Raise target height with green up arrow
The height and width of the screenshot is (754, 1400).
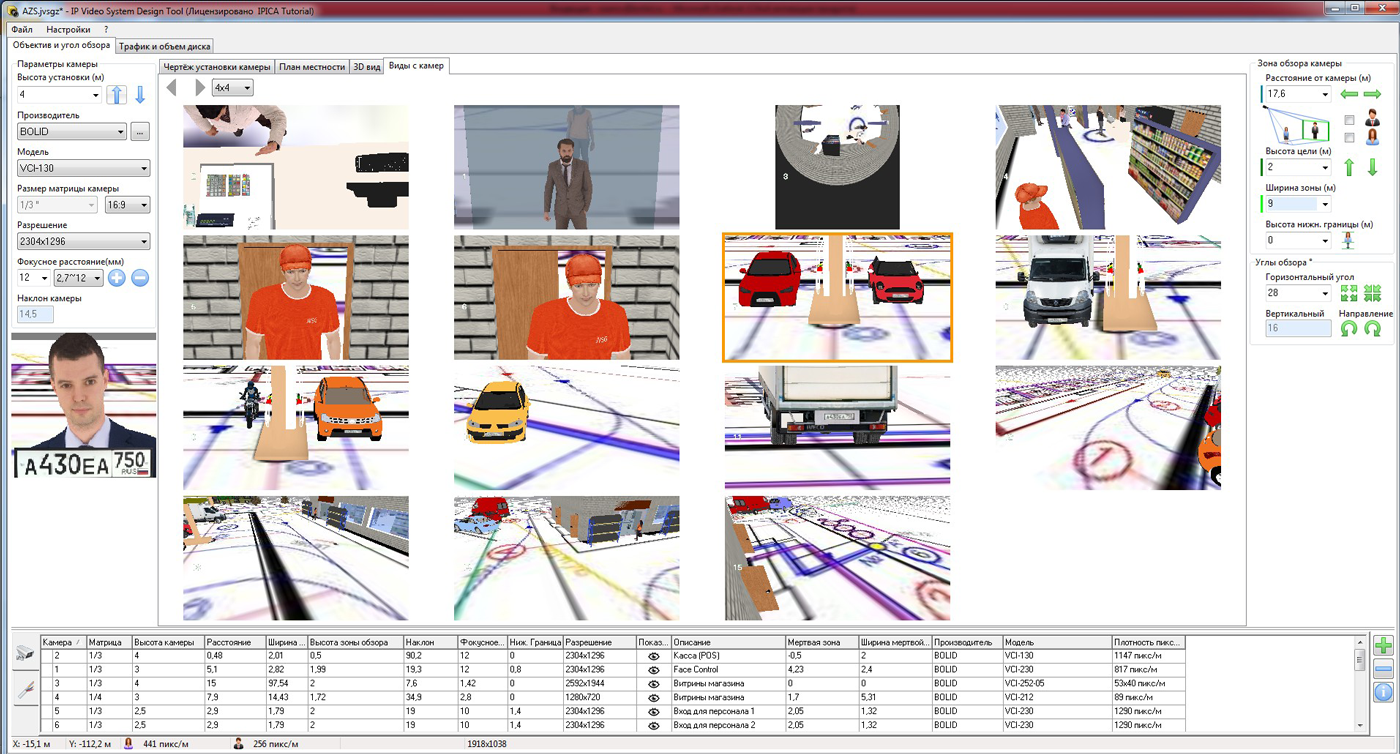coord(1349,167)
